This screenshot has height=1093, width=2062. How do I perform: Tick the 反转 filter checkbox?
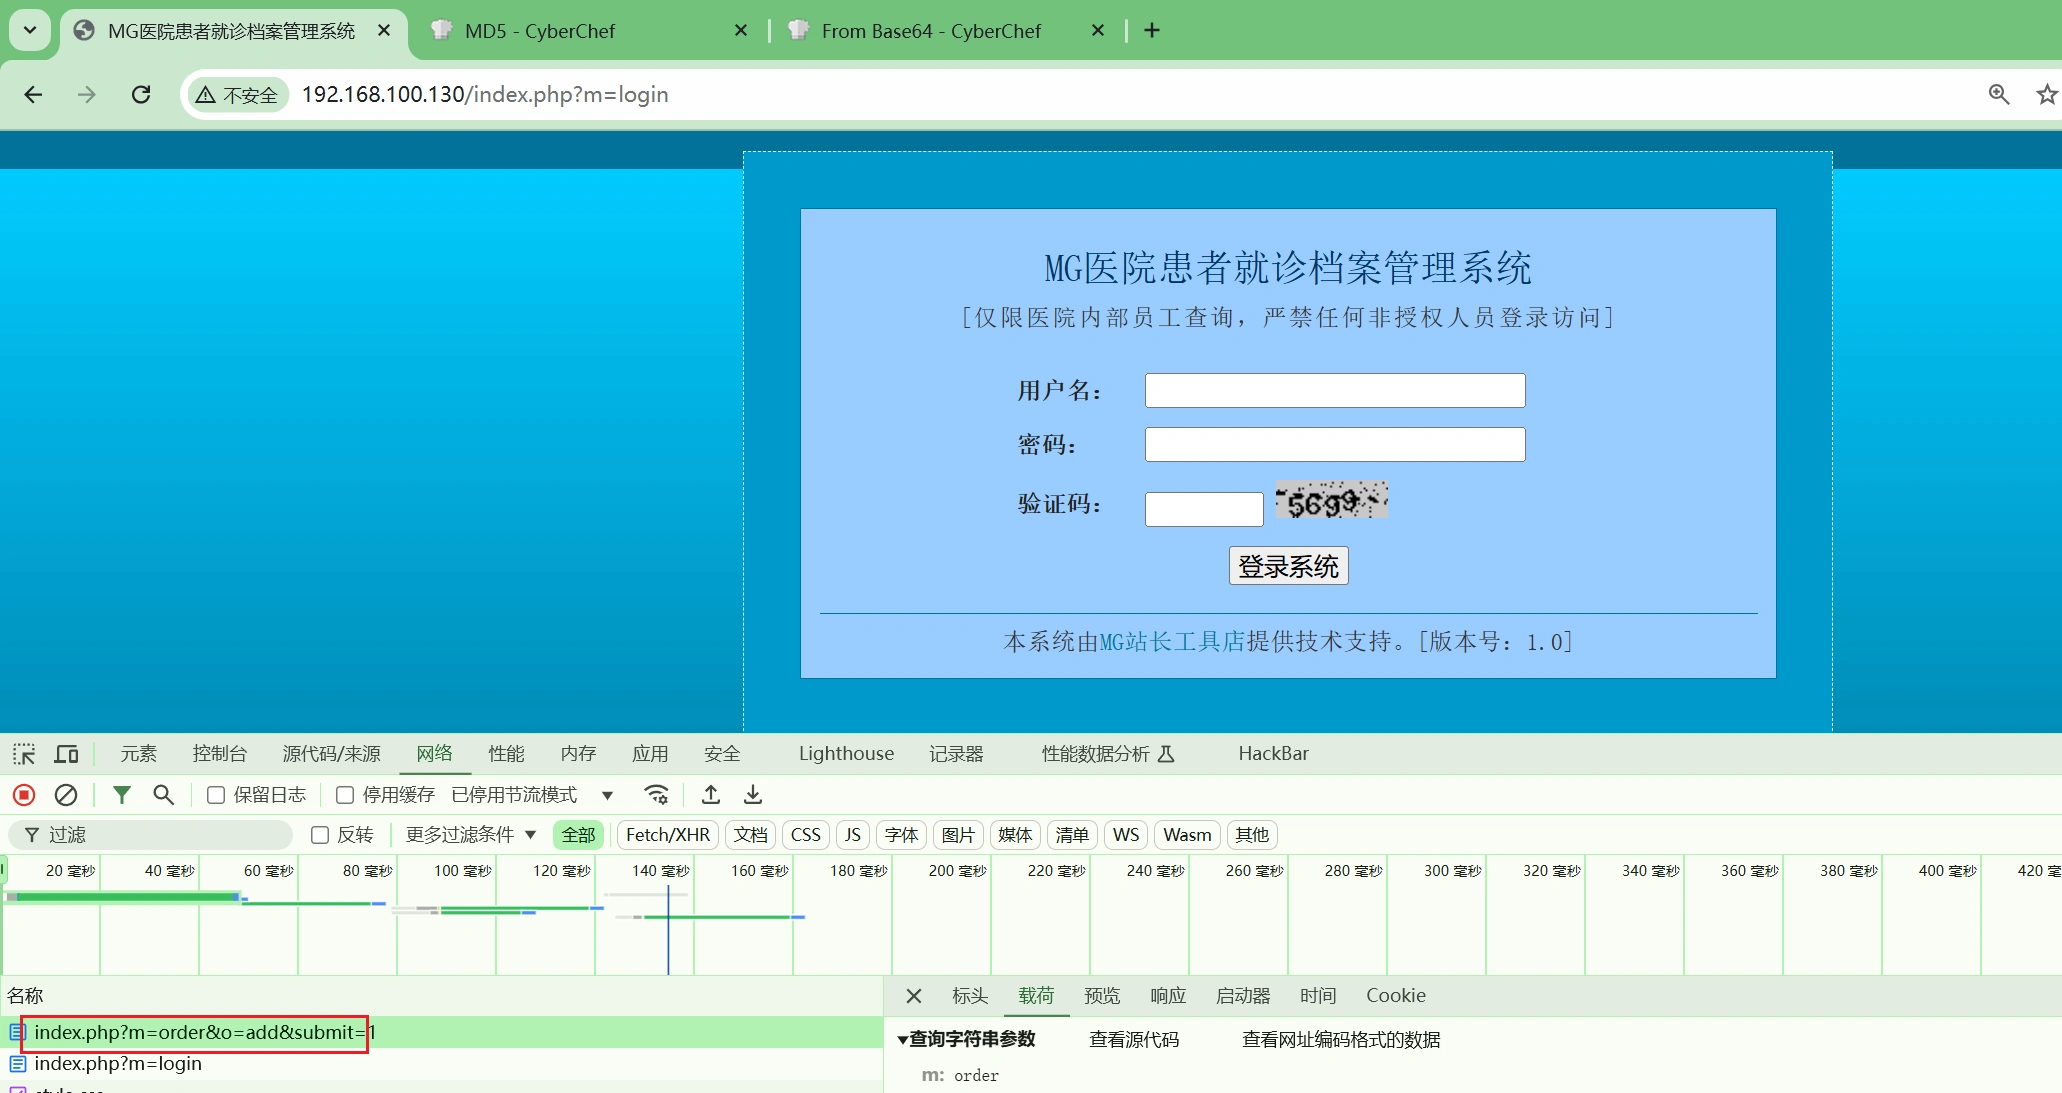pyautogui.click(x=320, y=835)
